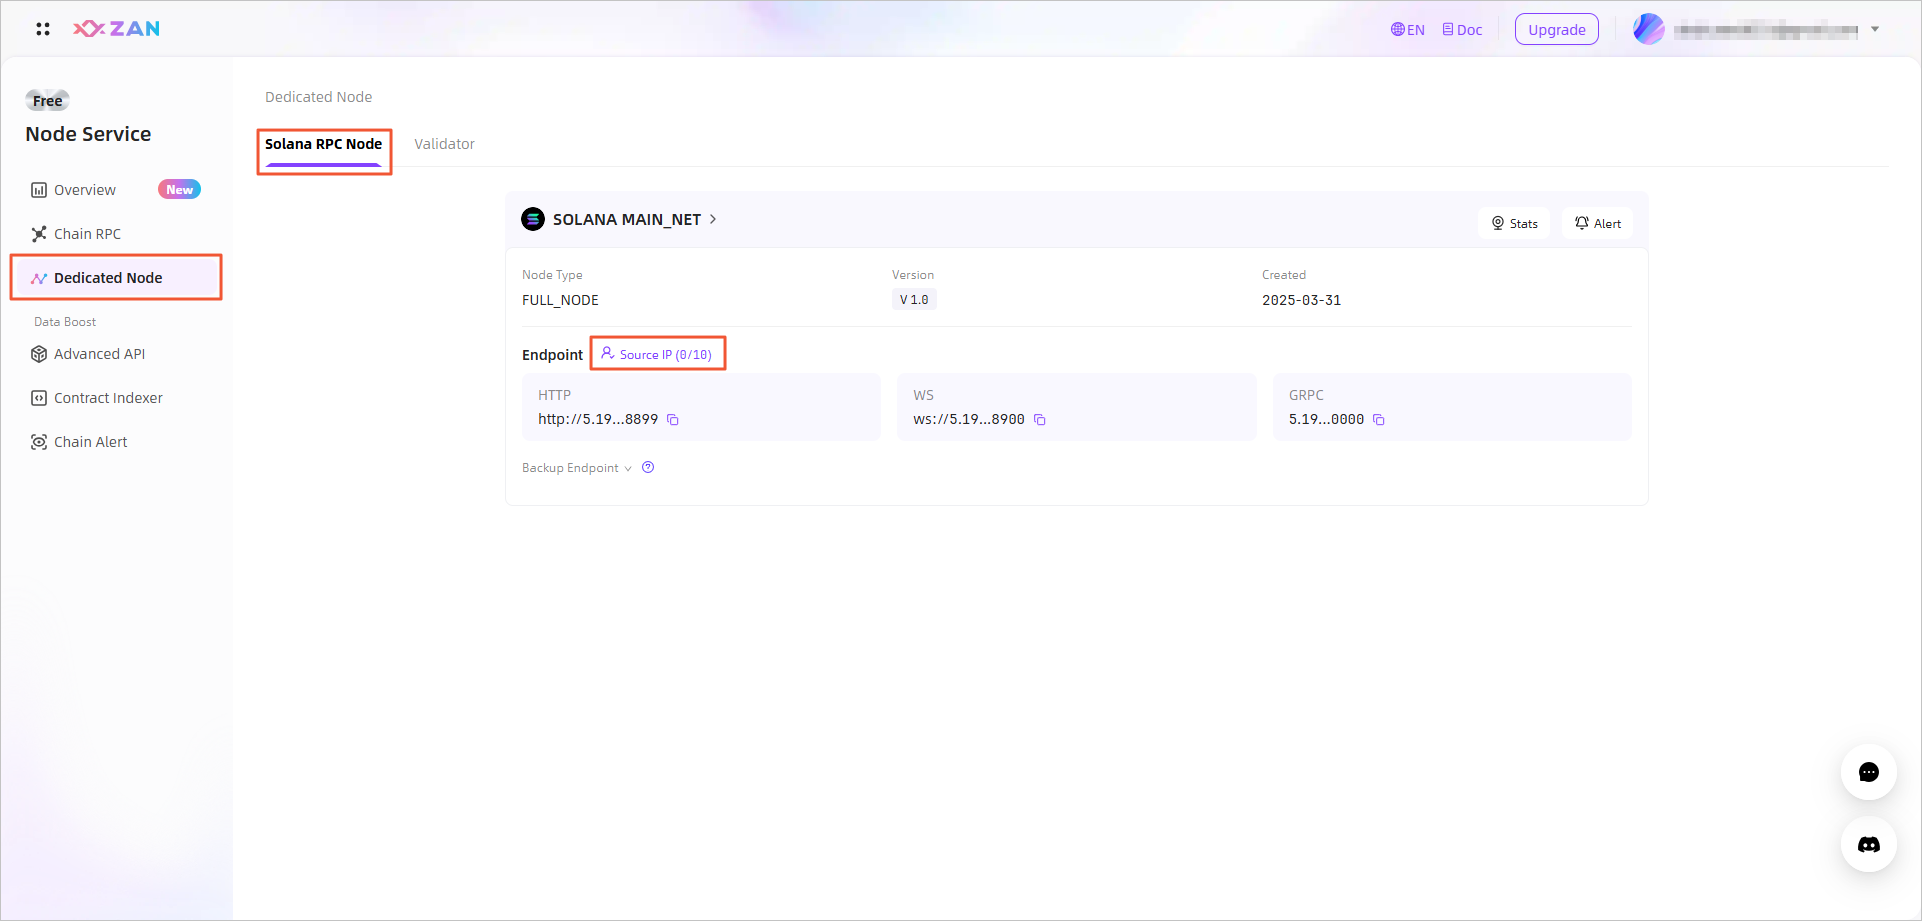The image size is (1922, 921).
Task: Click the ZAN logo
Action: tap(116, 29)
